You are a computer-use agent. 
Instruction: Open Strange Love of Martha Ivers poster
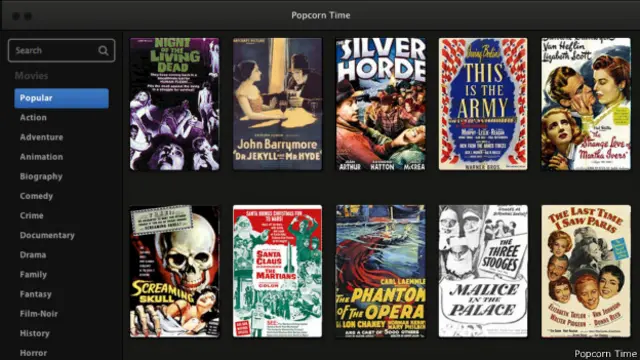tap(586, 104)
